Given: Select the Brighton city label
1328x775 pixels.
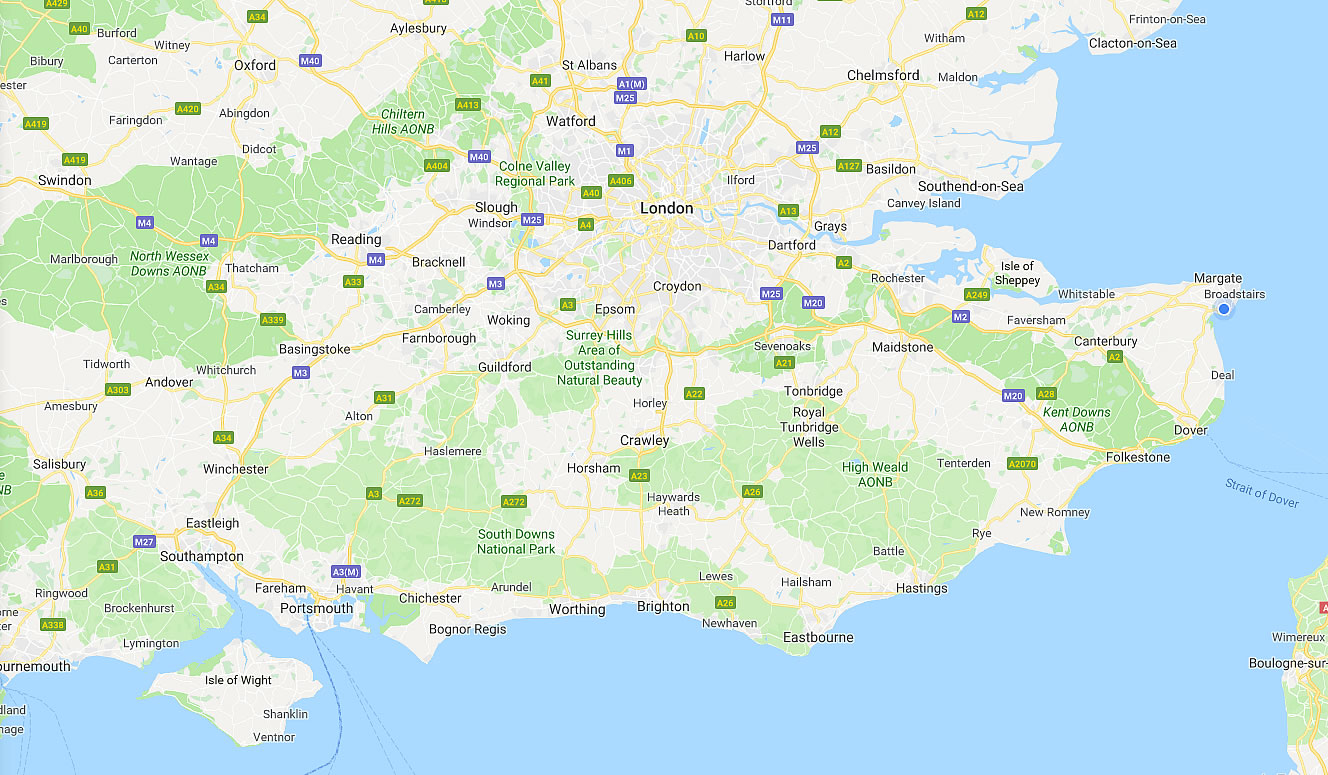Looking at the screenshot, I should (x=663, y=606).
